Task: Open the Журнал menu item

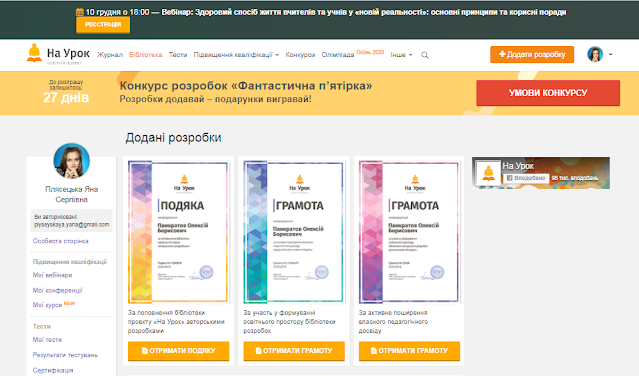Action: (110, 55)
